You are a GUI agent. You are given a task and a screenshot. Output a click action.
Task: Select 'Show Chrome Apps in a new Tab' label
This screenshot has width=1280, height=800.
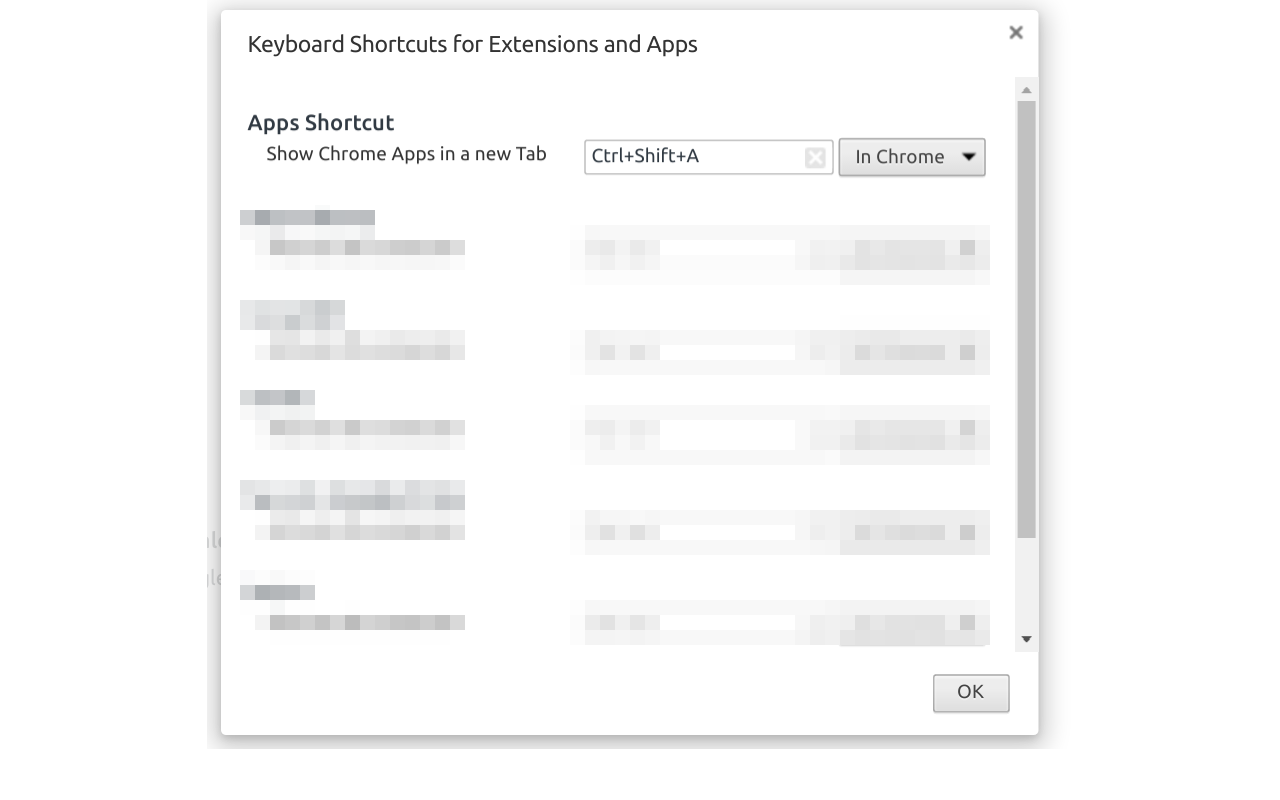[406, 154]
